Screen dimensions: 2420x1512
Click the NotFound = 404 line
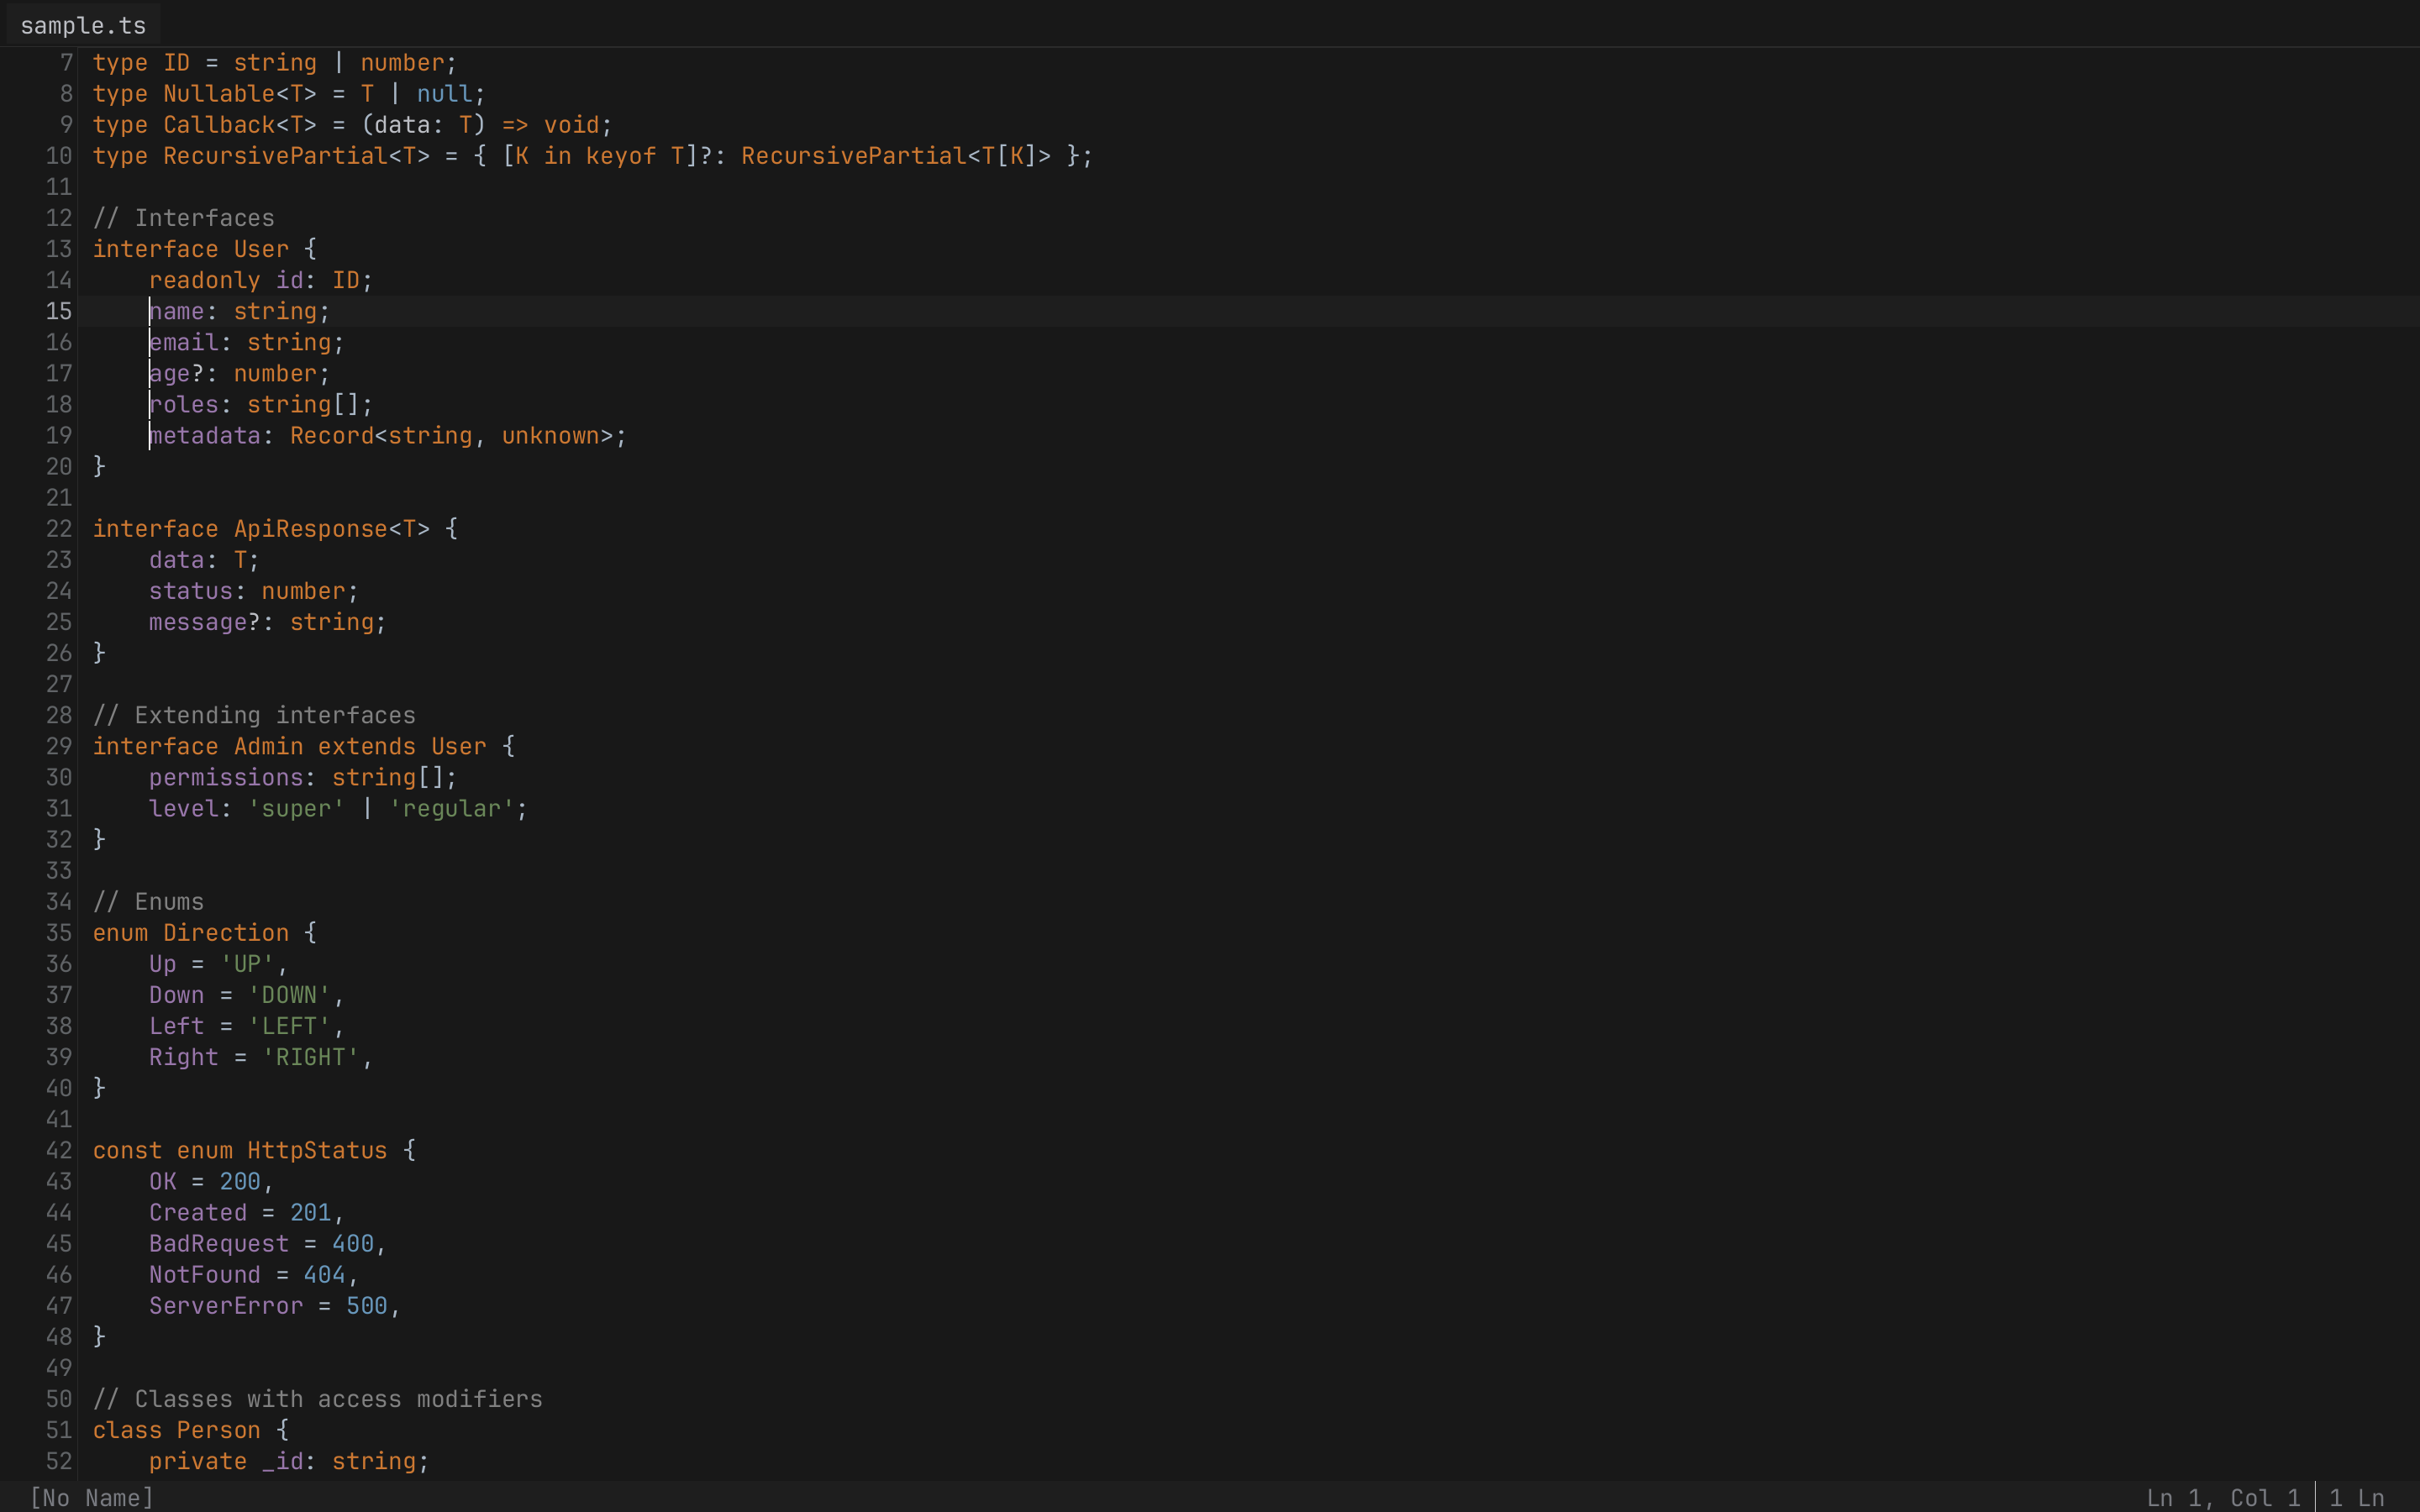[x=252, y=1274]
